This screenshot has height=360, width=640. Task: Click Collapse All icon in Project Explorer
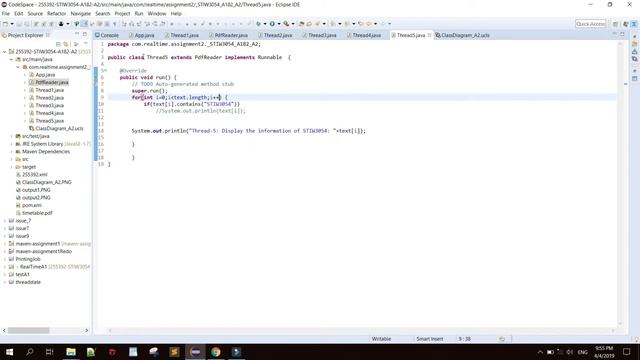58,44
